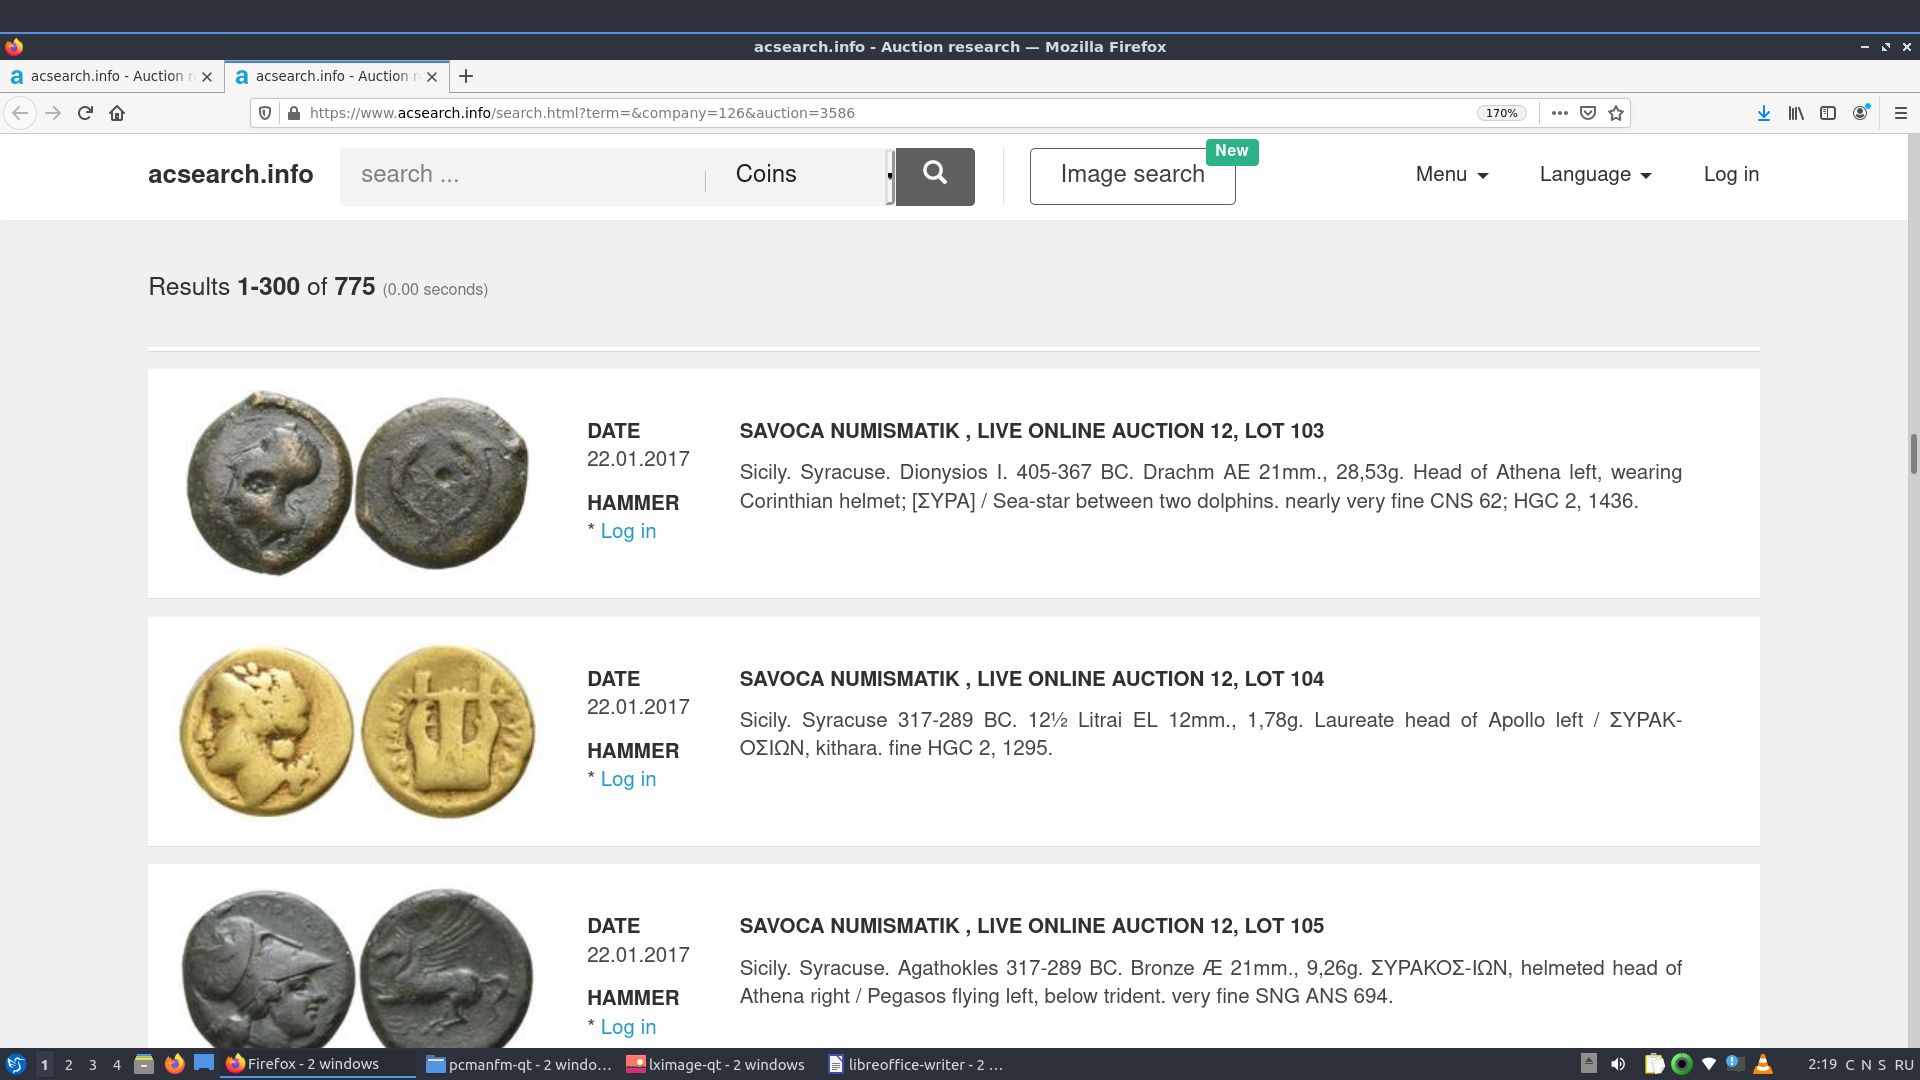Switch to the first acsearch.info tab
The height and width of the screenshot is (1080, 1920).
(105, 76)
